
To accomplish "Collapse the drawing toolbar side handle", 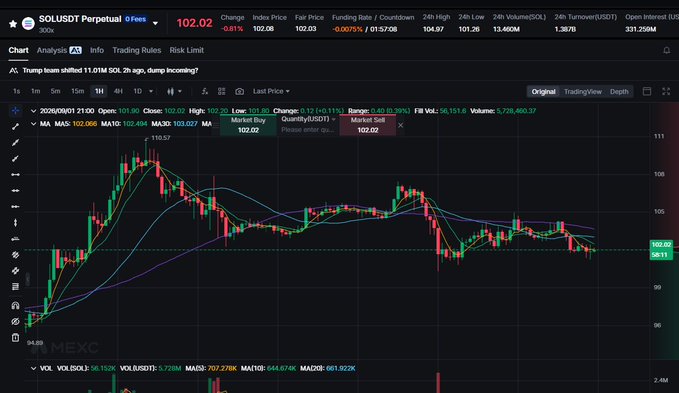I will [x=27, y=279].
